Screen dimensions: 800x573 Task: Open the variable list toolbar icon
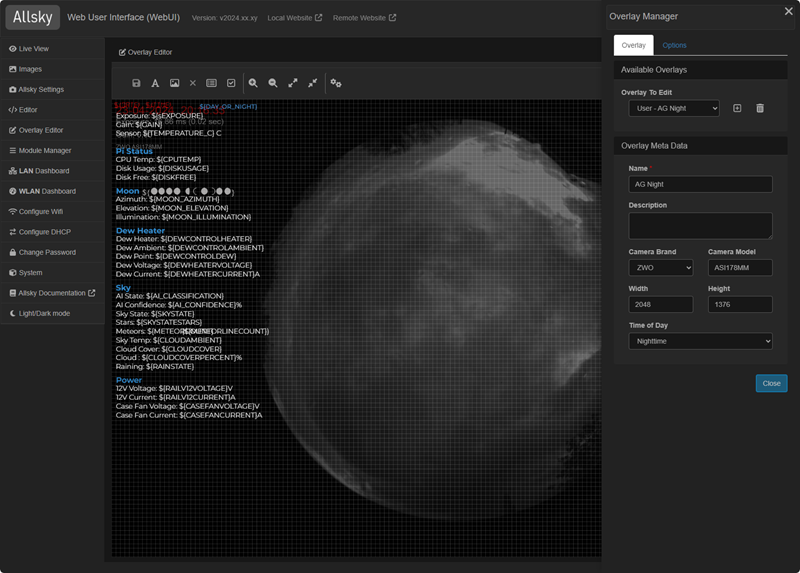pos(211,83)
